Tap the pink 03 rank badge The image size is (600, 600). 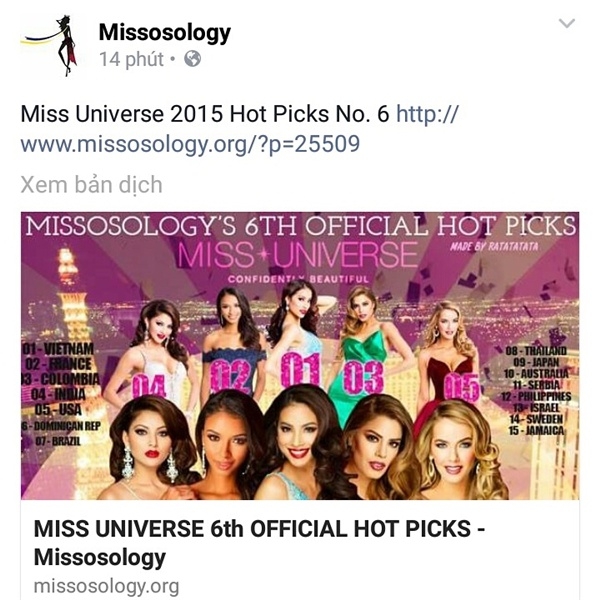coord(364,377)
